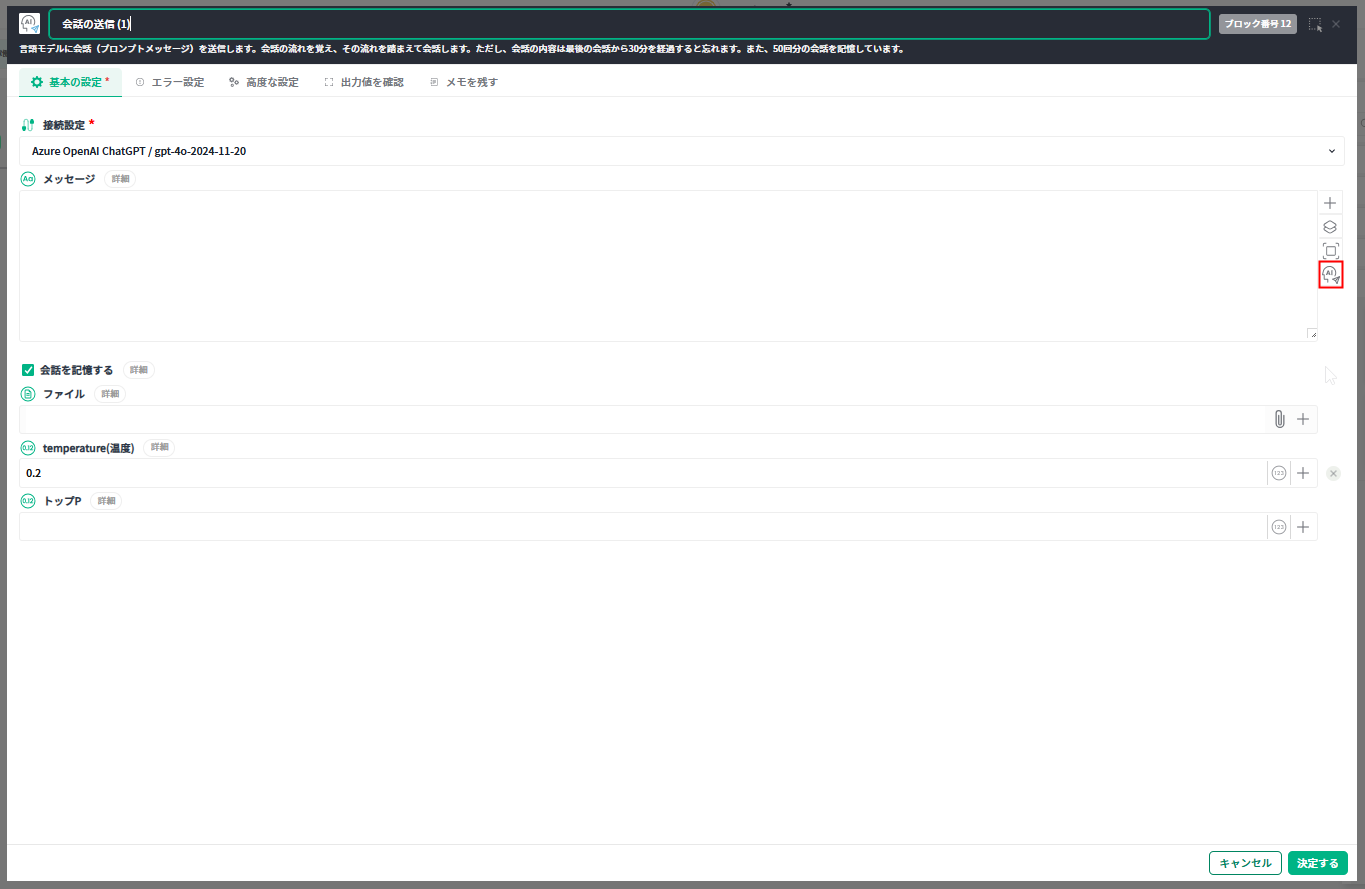Open the 高度な設定 tab

coord(264,82)
